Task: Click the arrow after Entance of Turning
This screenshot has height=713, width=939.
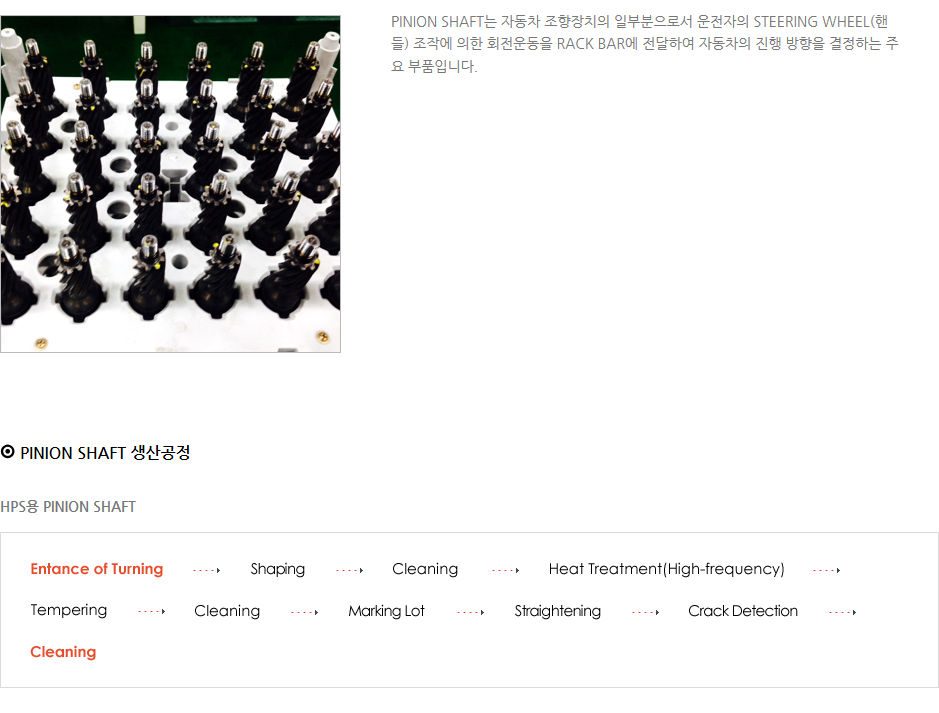Action: [207, 571]
